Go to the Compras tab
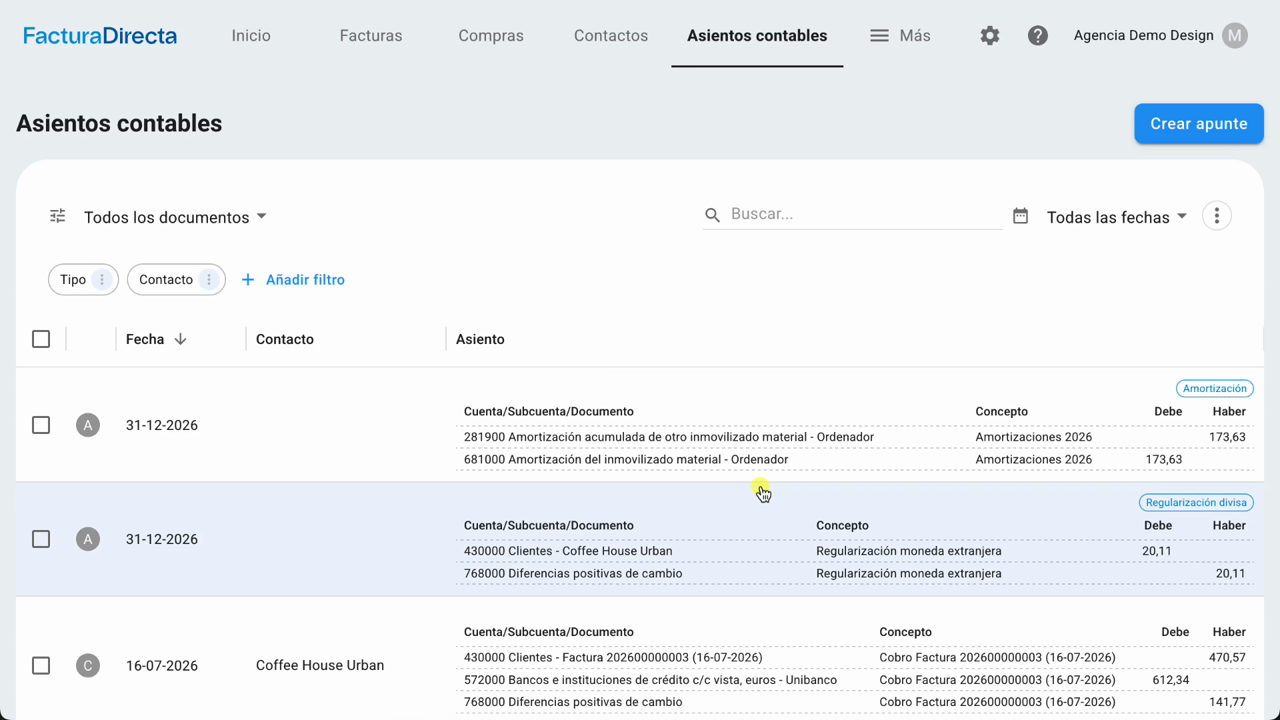This screenshot has height=720, width=1280. point(491,36)
